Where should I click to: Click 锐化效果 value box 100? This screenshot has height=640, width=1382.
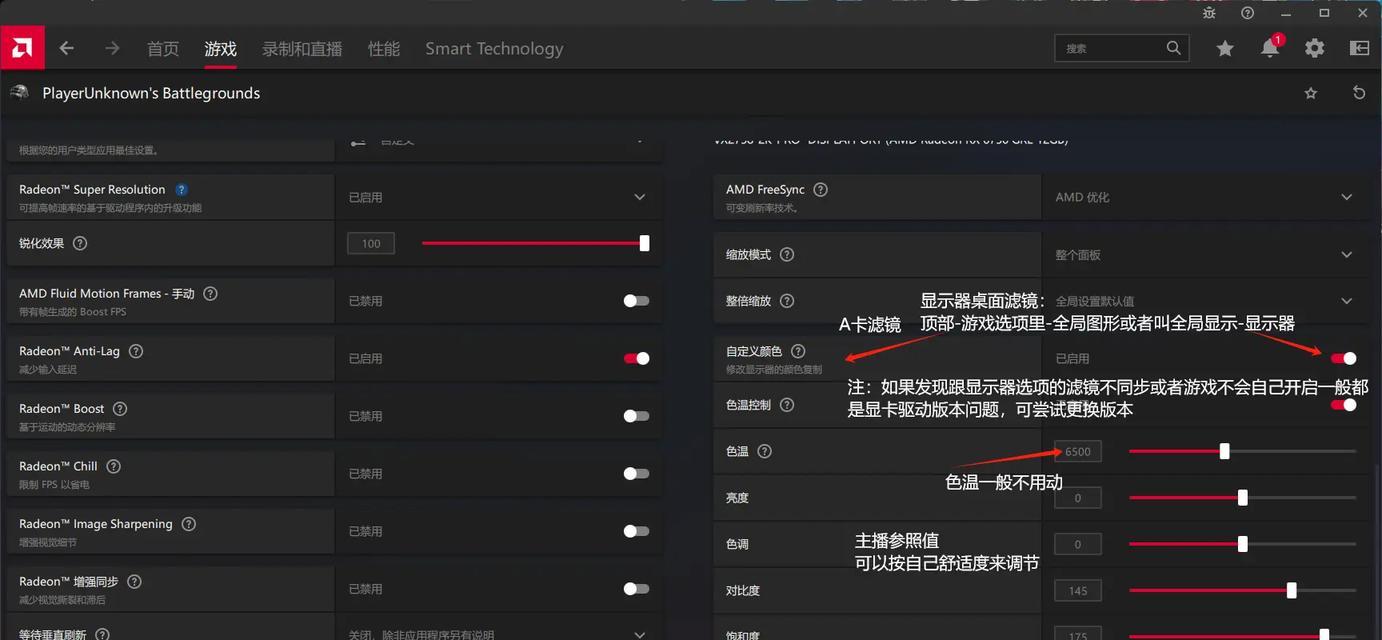tap(371, 243)
